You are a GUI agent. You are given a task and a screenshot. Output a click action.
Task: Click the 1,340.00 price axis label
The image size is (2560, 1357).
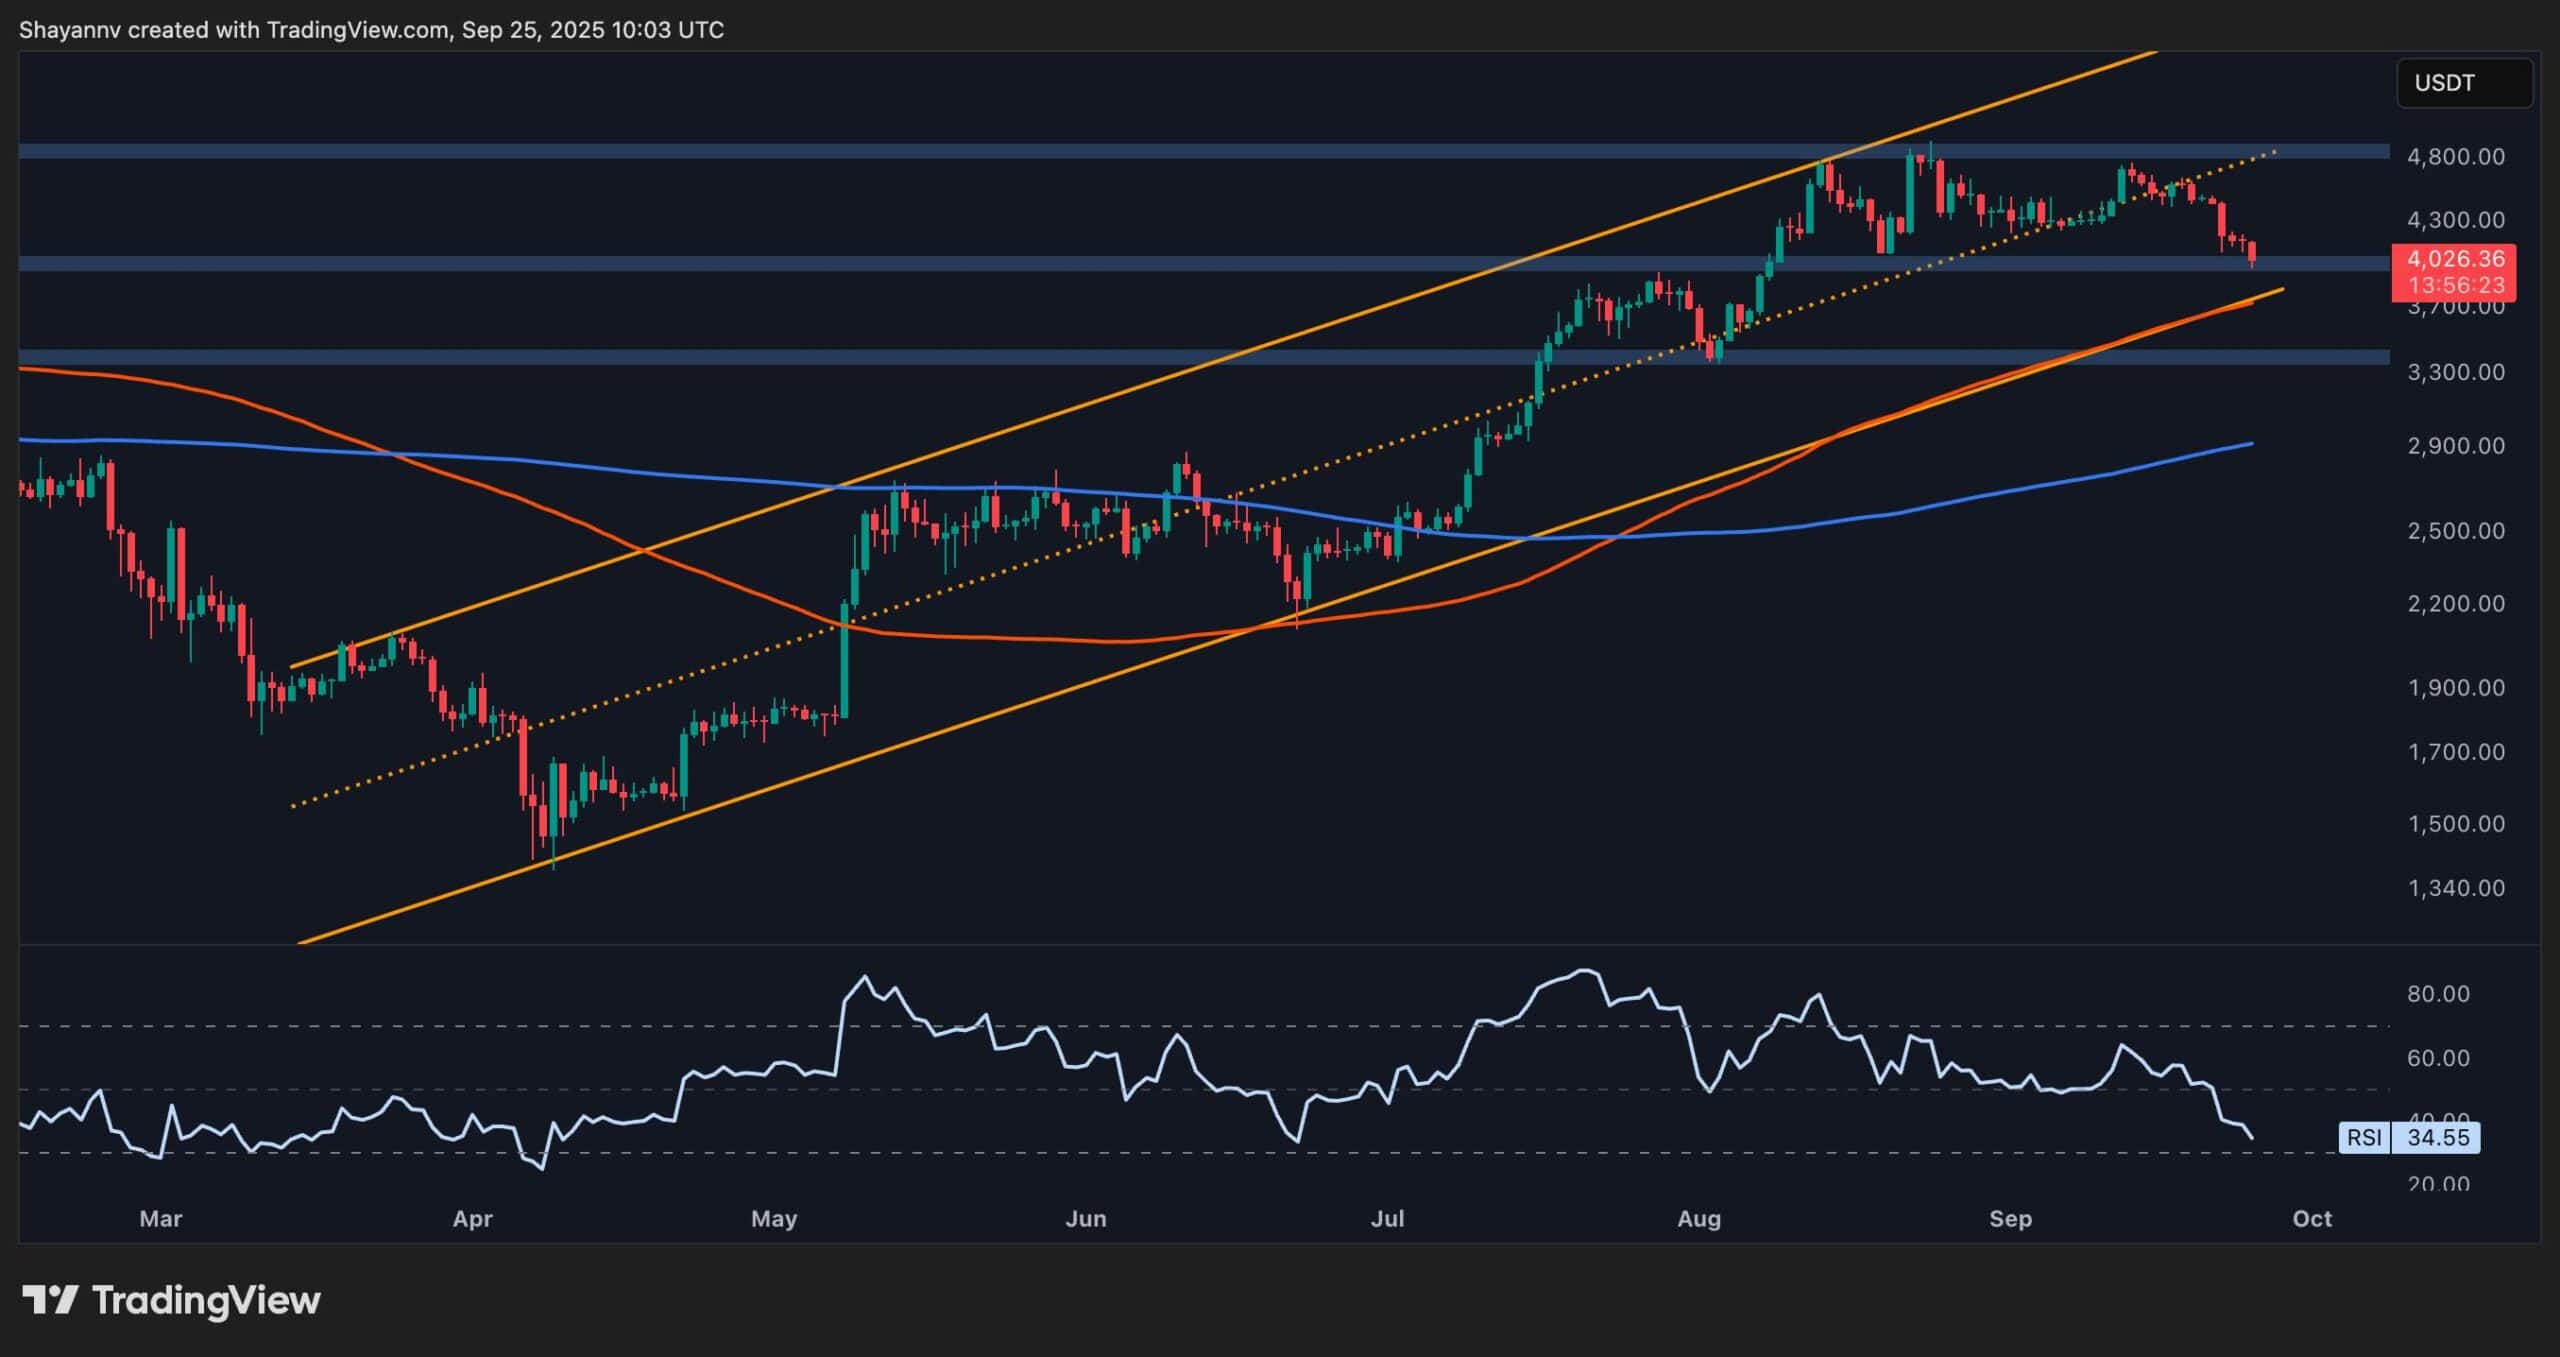click(x=2455, y=888)
